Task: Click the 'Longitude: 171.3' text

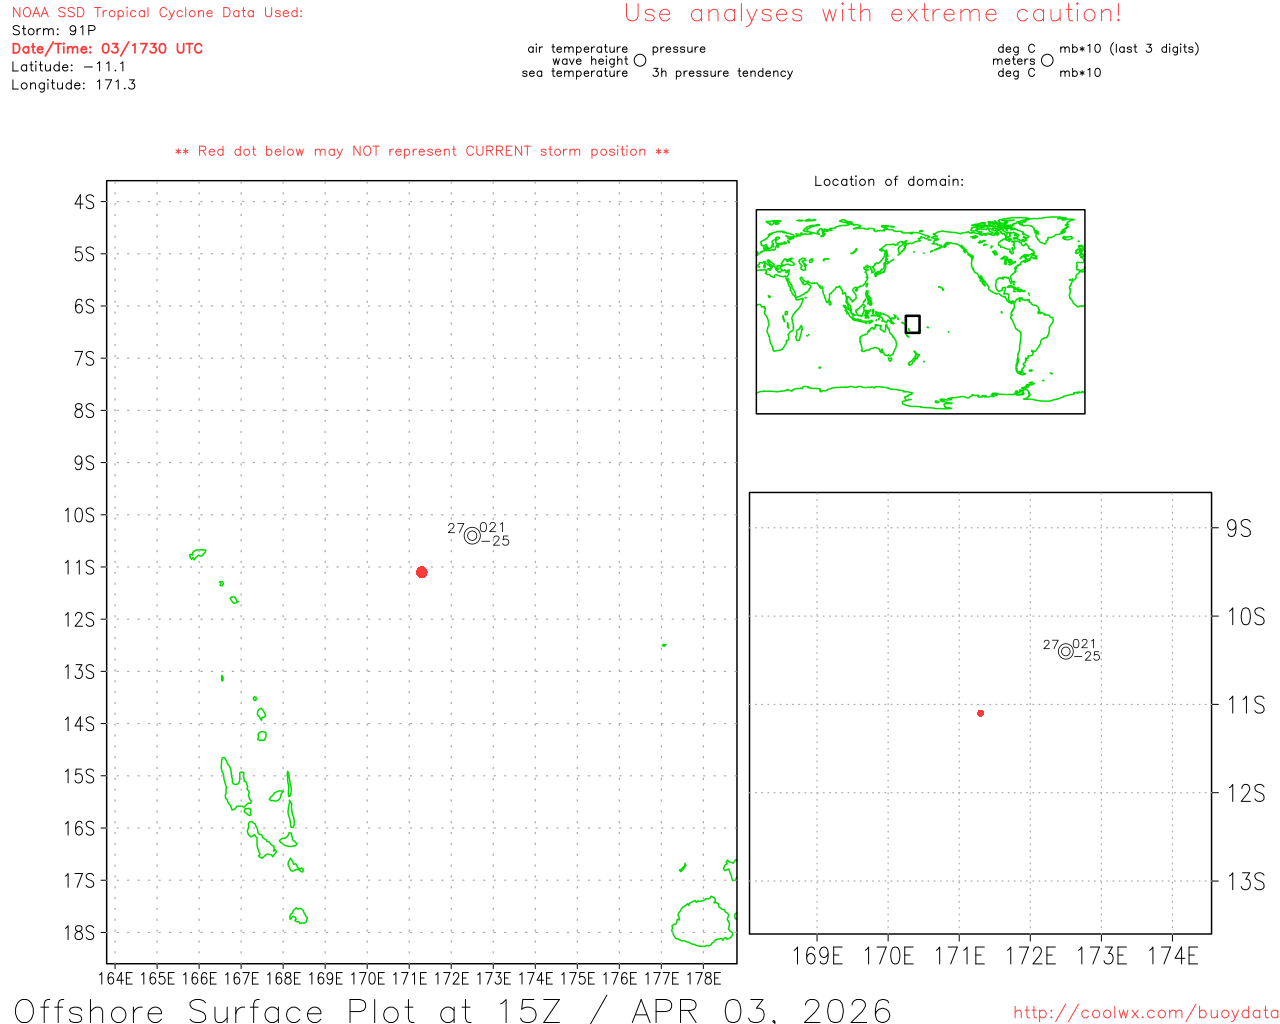Action: coord(74,85)
